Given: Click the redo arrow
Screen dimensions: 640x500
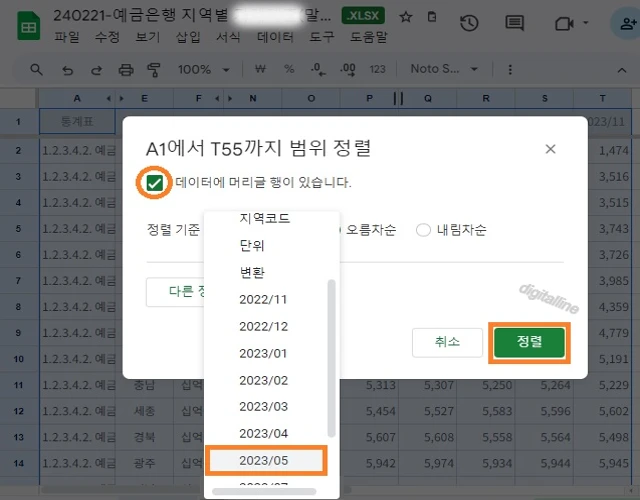Looking at the screenshot, I should (96, 70).
